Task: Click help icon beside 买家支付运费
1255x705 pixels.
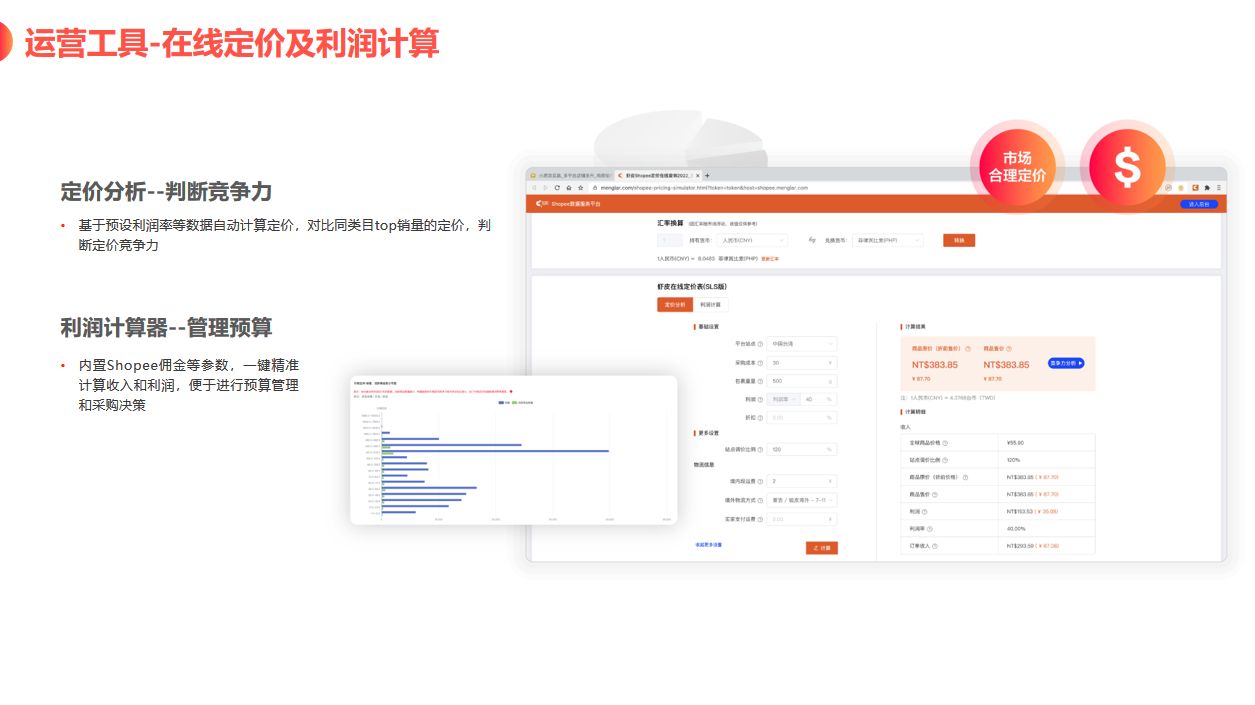Action: 760,519
